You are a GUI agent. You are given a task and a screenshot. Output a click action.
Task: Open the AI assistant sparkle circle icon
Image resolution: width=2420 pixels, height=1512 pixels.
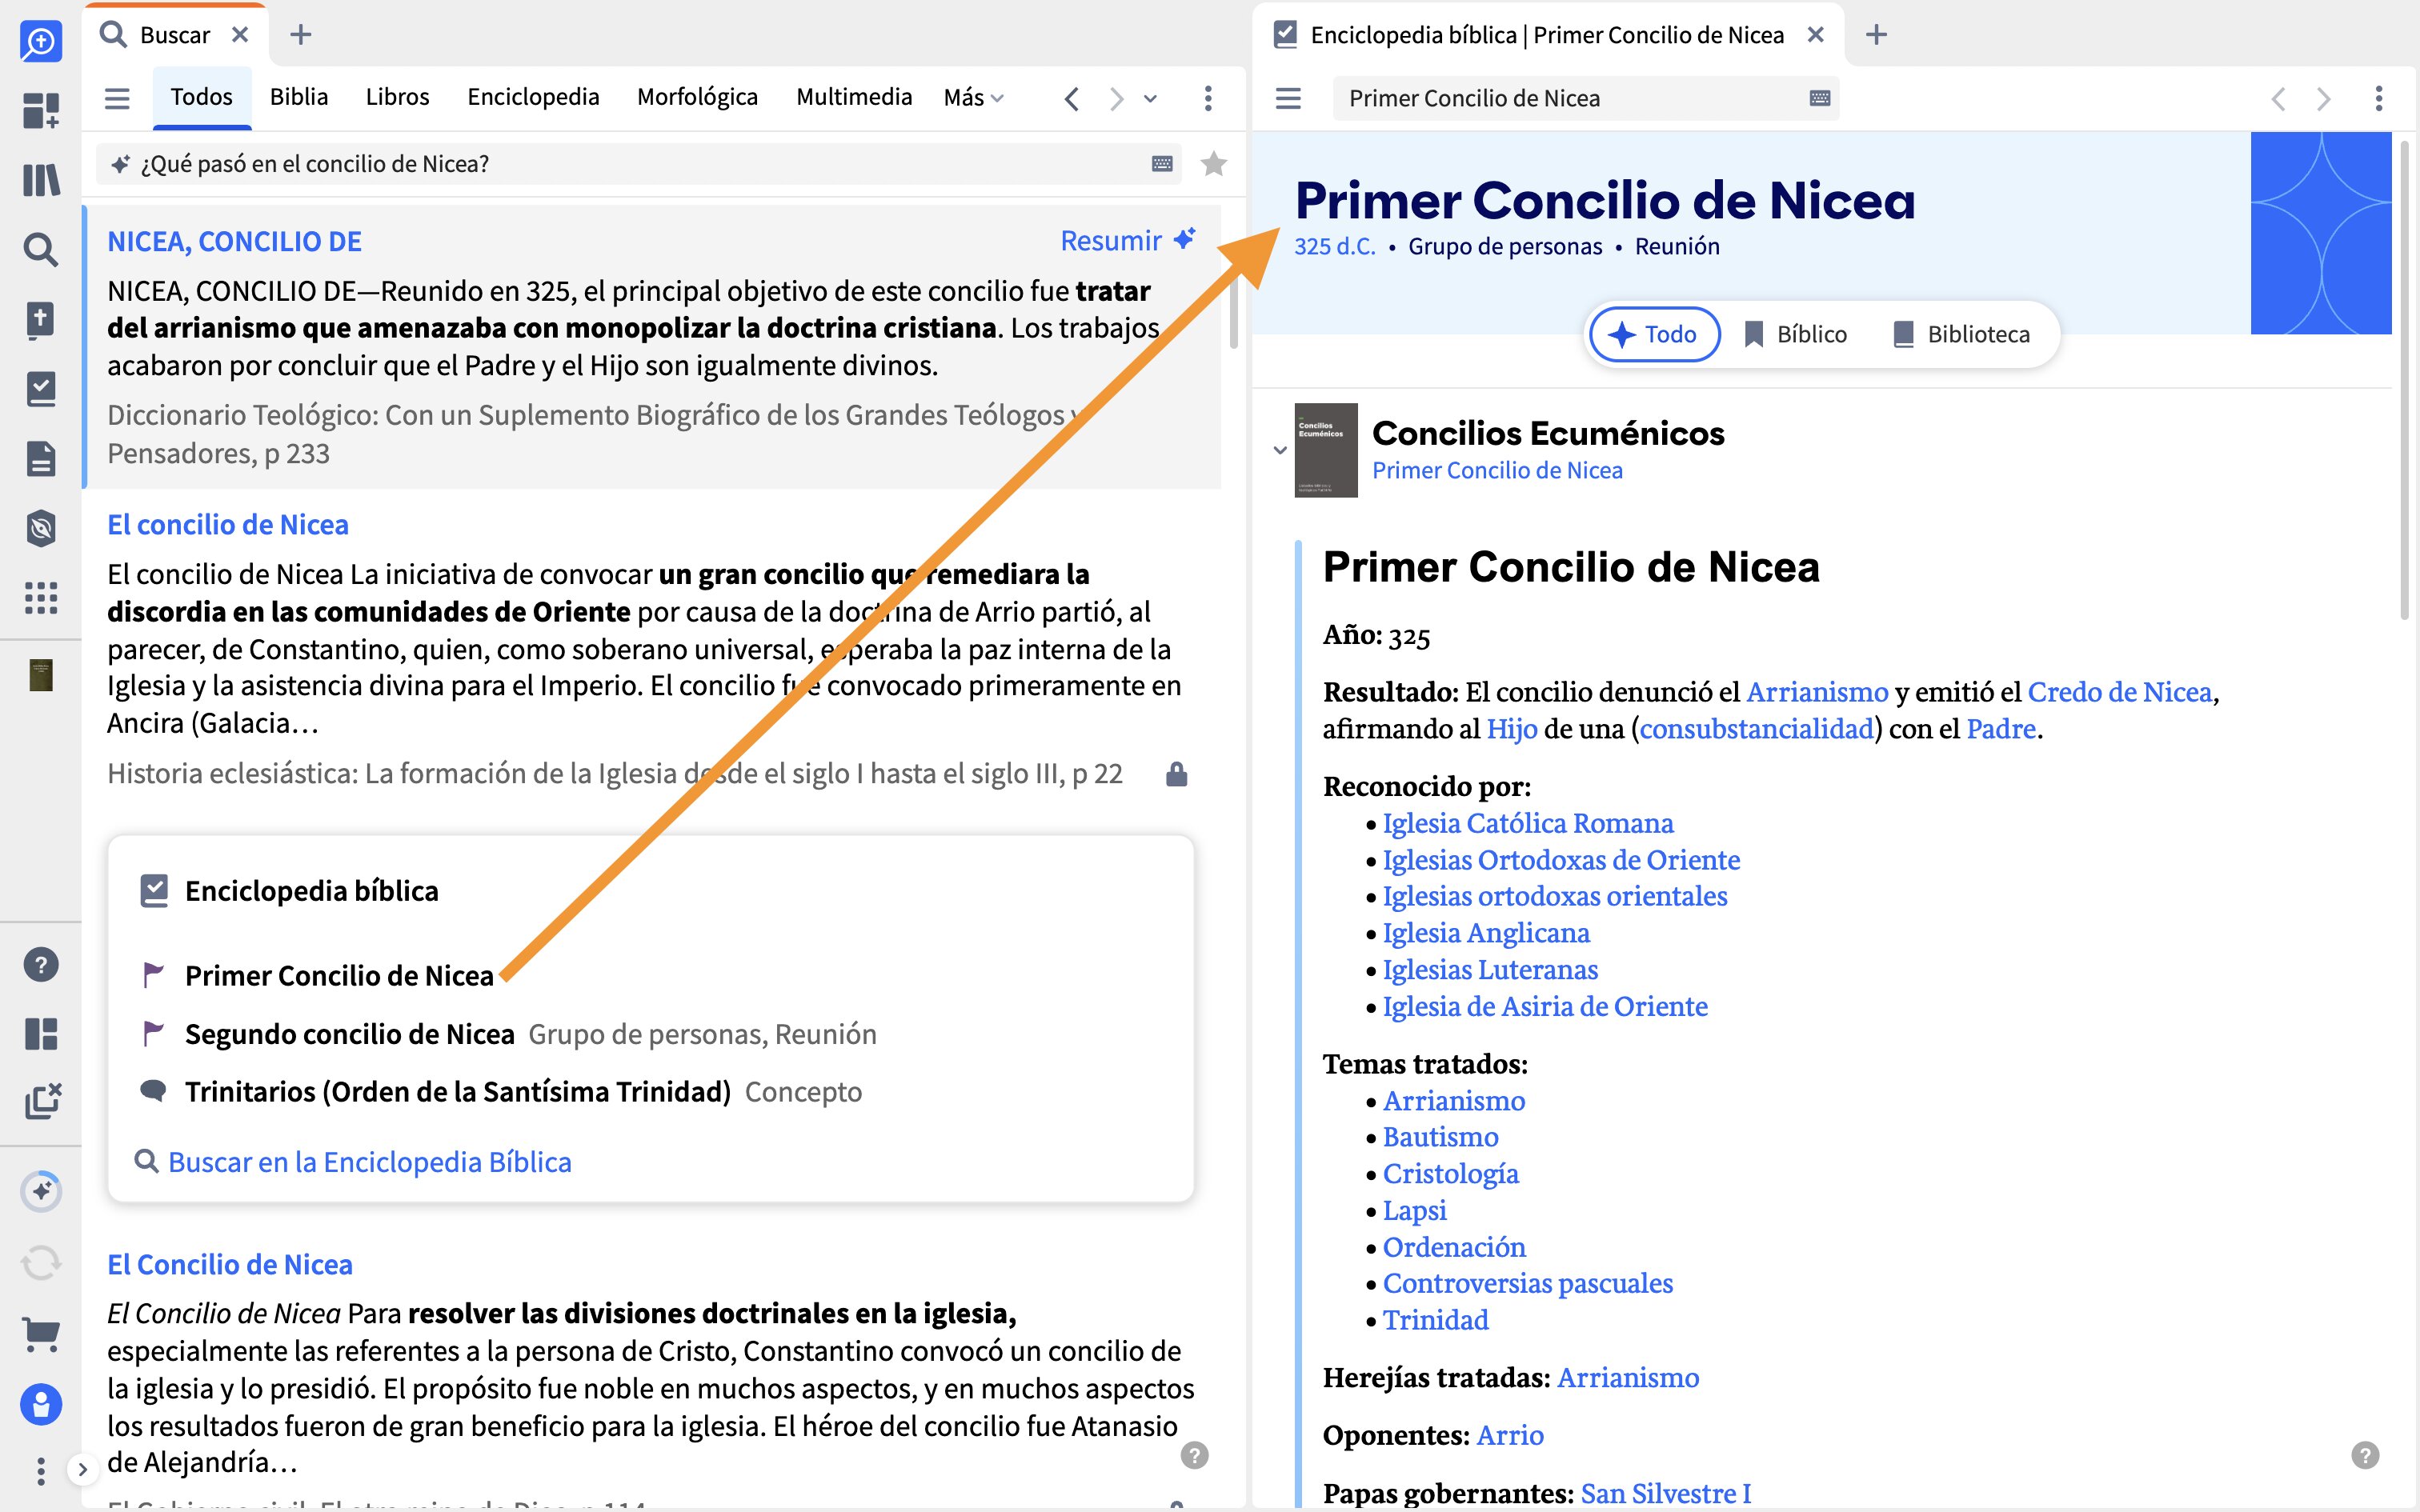(x=41, y=1191)
